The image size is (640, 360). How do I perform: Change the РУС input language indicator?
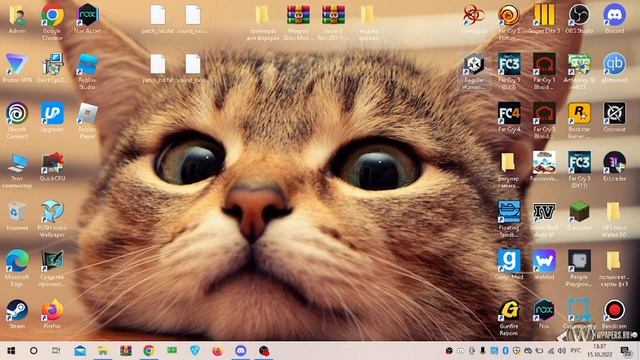point(576,351)
